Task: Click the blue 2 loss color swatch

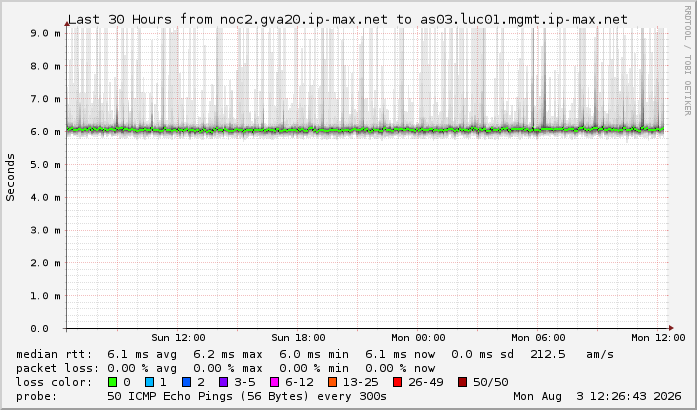Action: (x=187, y=382)
